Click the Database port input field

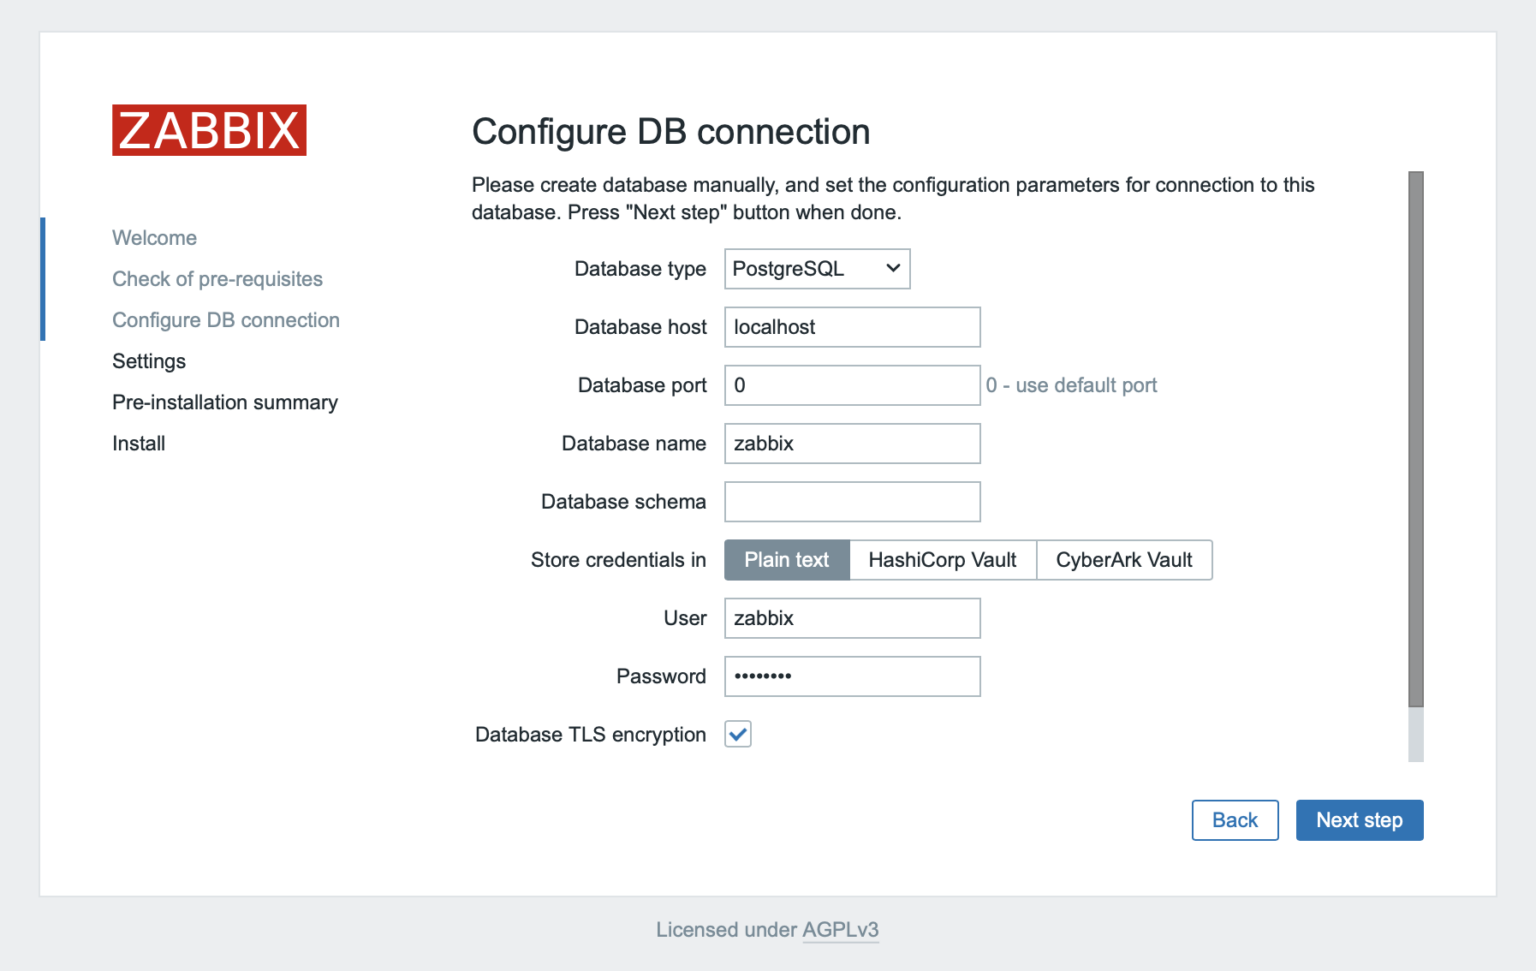(852, 385)
